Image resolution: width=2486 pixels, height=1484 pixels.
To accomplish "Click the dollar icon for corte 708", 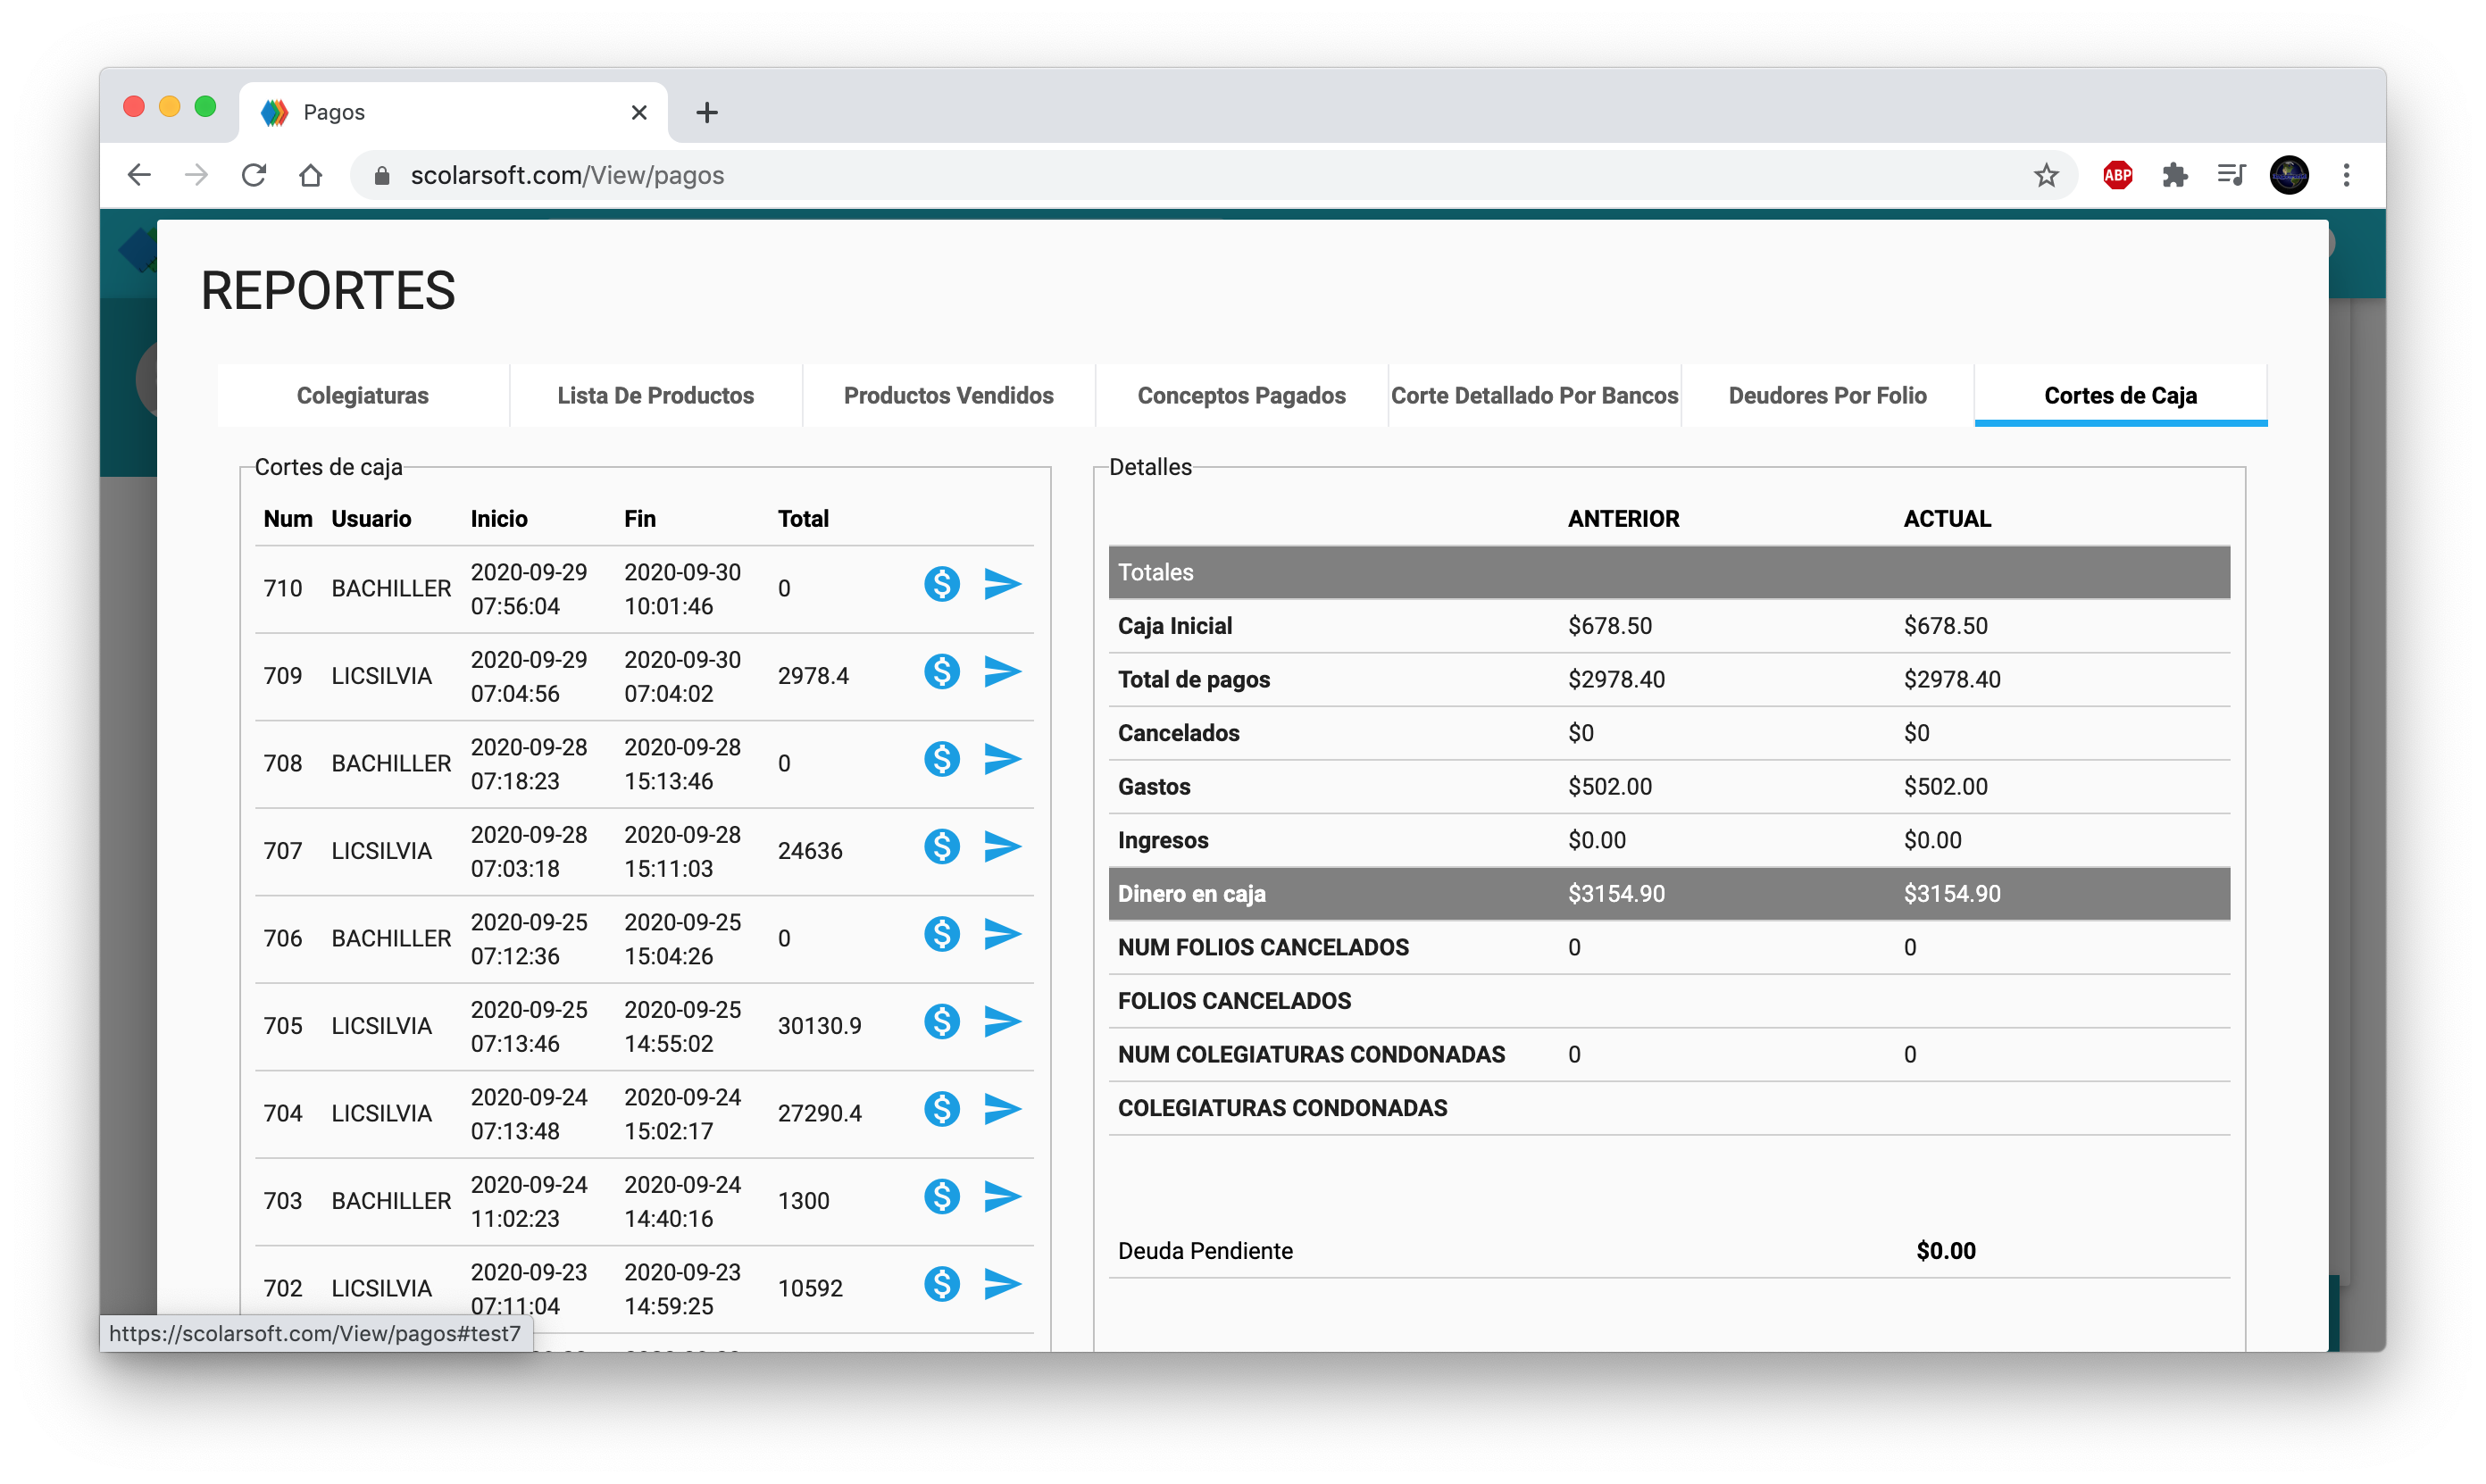I will pos(941,759).
